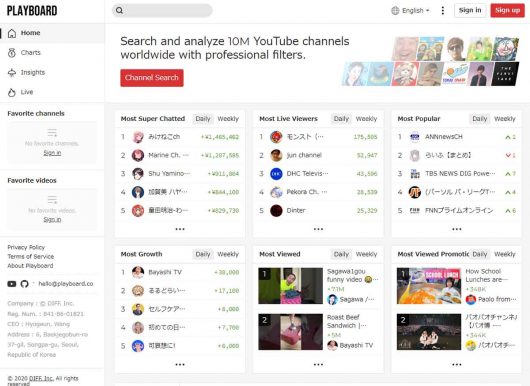530x386 pixels.
Task: Expand more entries under Most Popular
Action: [x=457, y=229]
